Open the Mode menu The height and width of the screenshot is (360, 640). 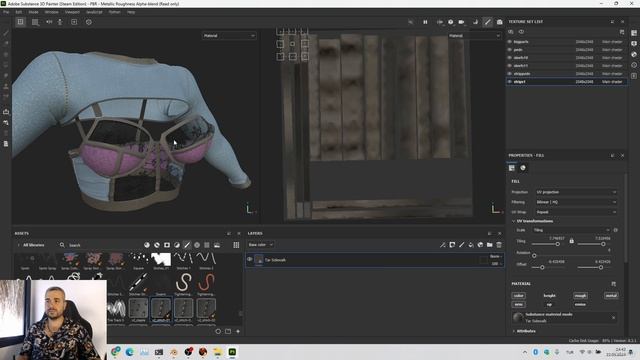point(33,12)
